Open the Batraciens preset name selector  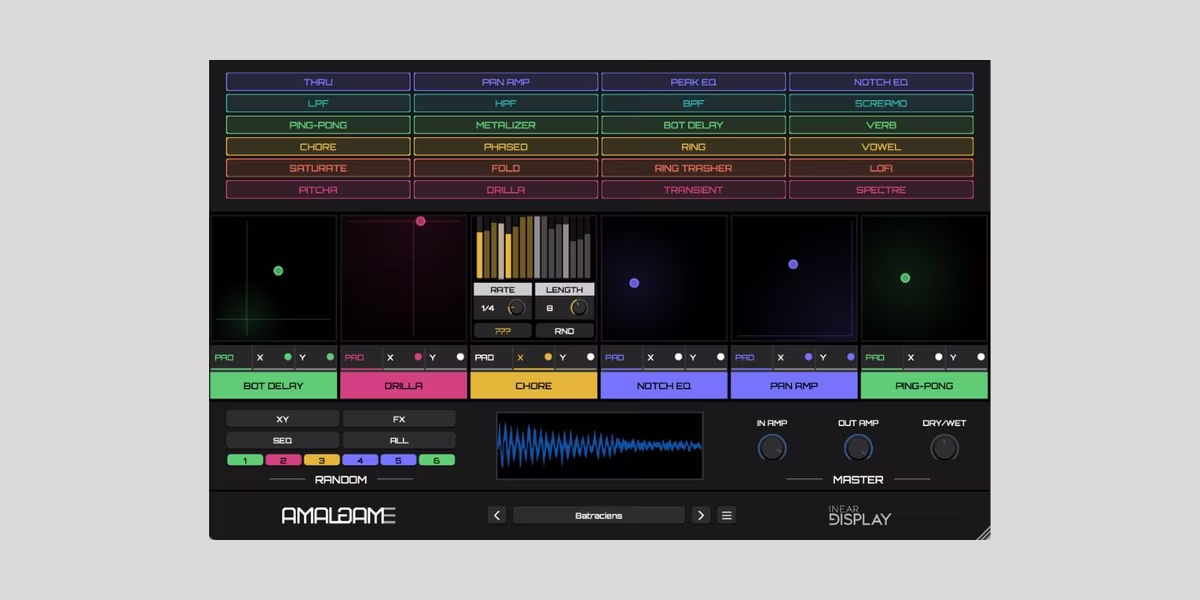tap(598, 514)
